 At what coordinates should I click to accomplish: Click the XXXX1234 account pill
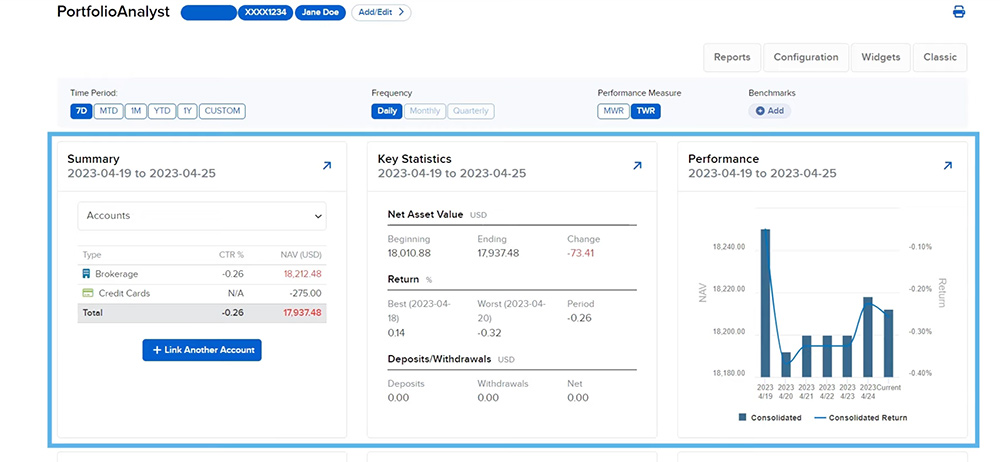point(265,12)
